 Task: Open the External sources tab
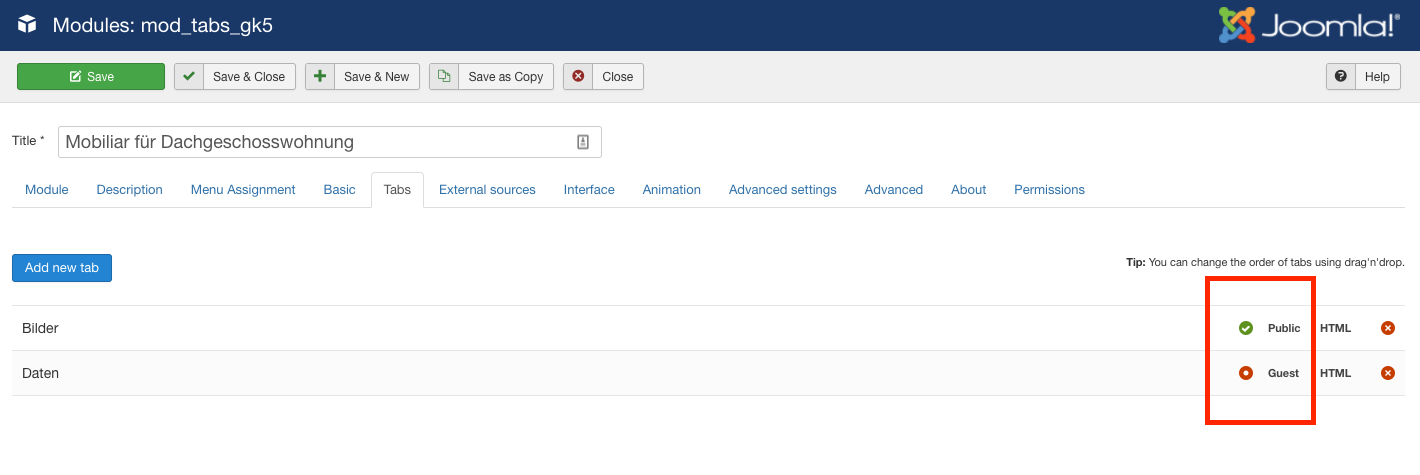click(487, 190)
